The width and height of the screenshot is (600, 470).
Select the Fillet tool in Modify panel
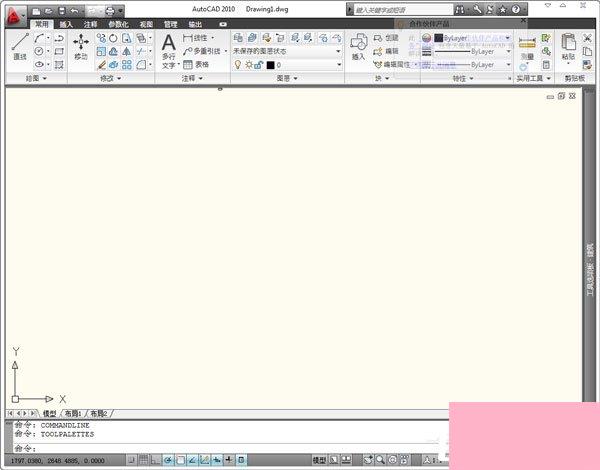[141, 65]
